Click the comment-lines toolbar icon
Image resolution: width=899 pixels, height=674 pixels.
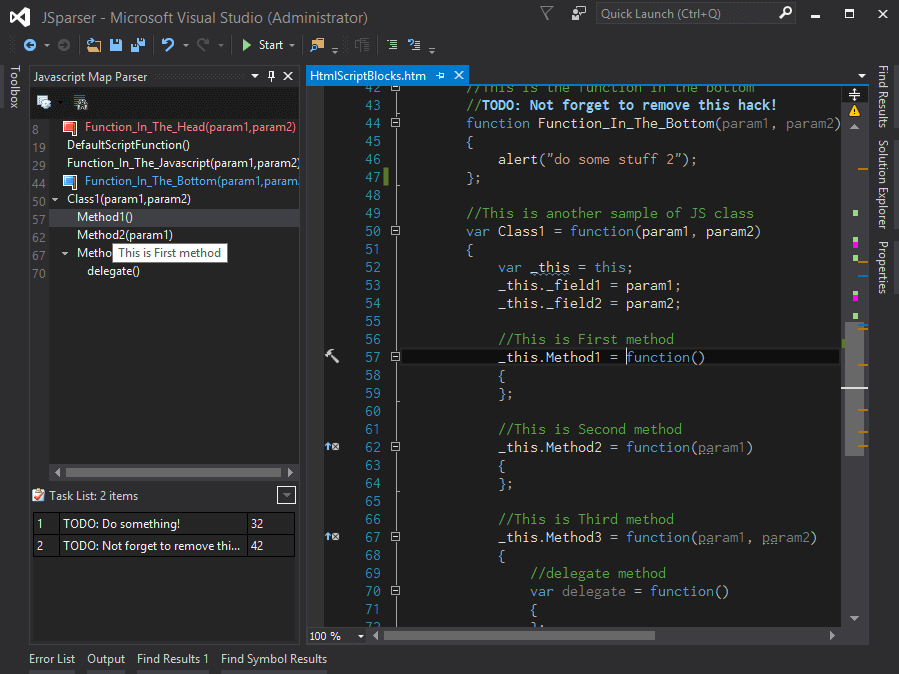392,44
